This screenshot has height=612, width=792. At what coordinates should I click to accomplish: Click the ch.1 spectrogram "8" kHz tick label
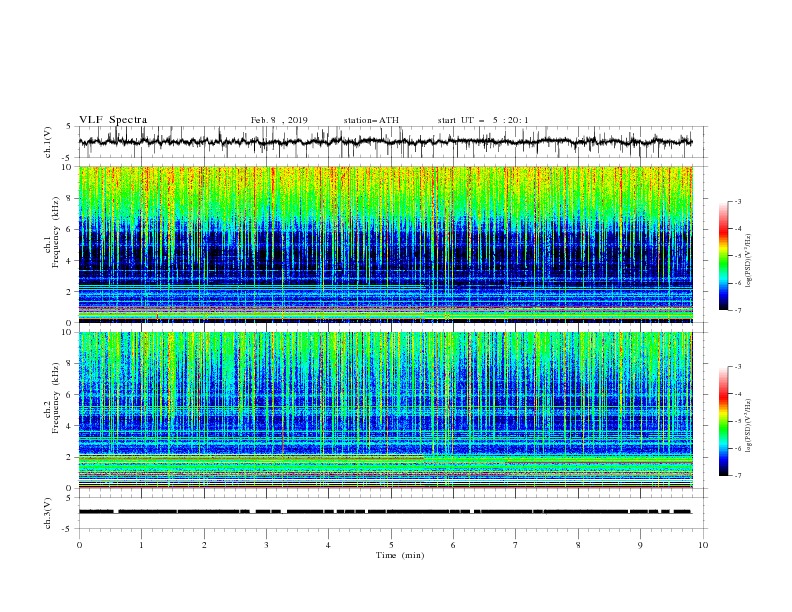pos(70,198)
